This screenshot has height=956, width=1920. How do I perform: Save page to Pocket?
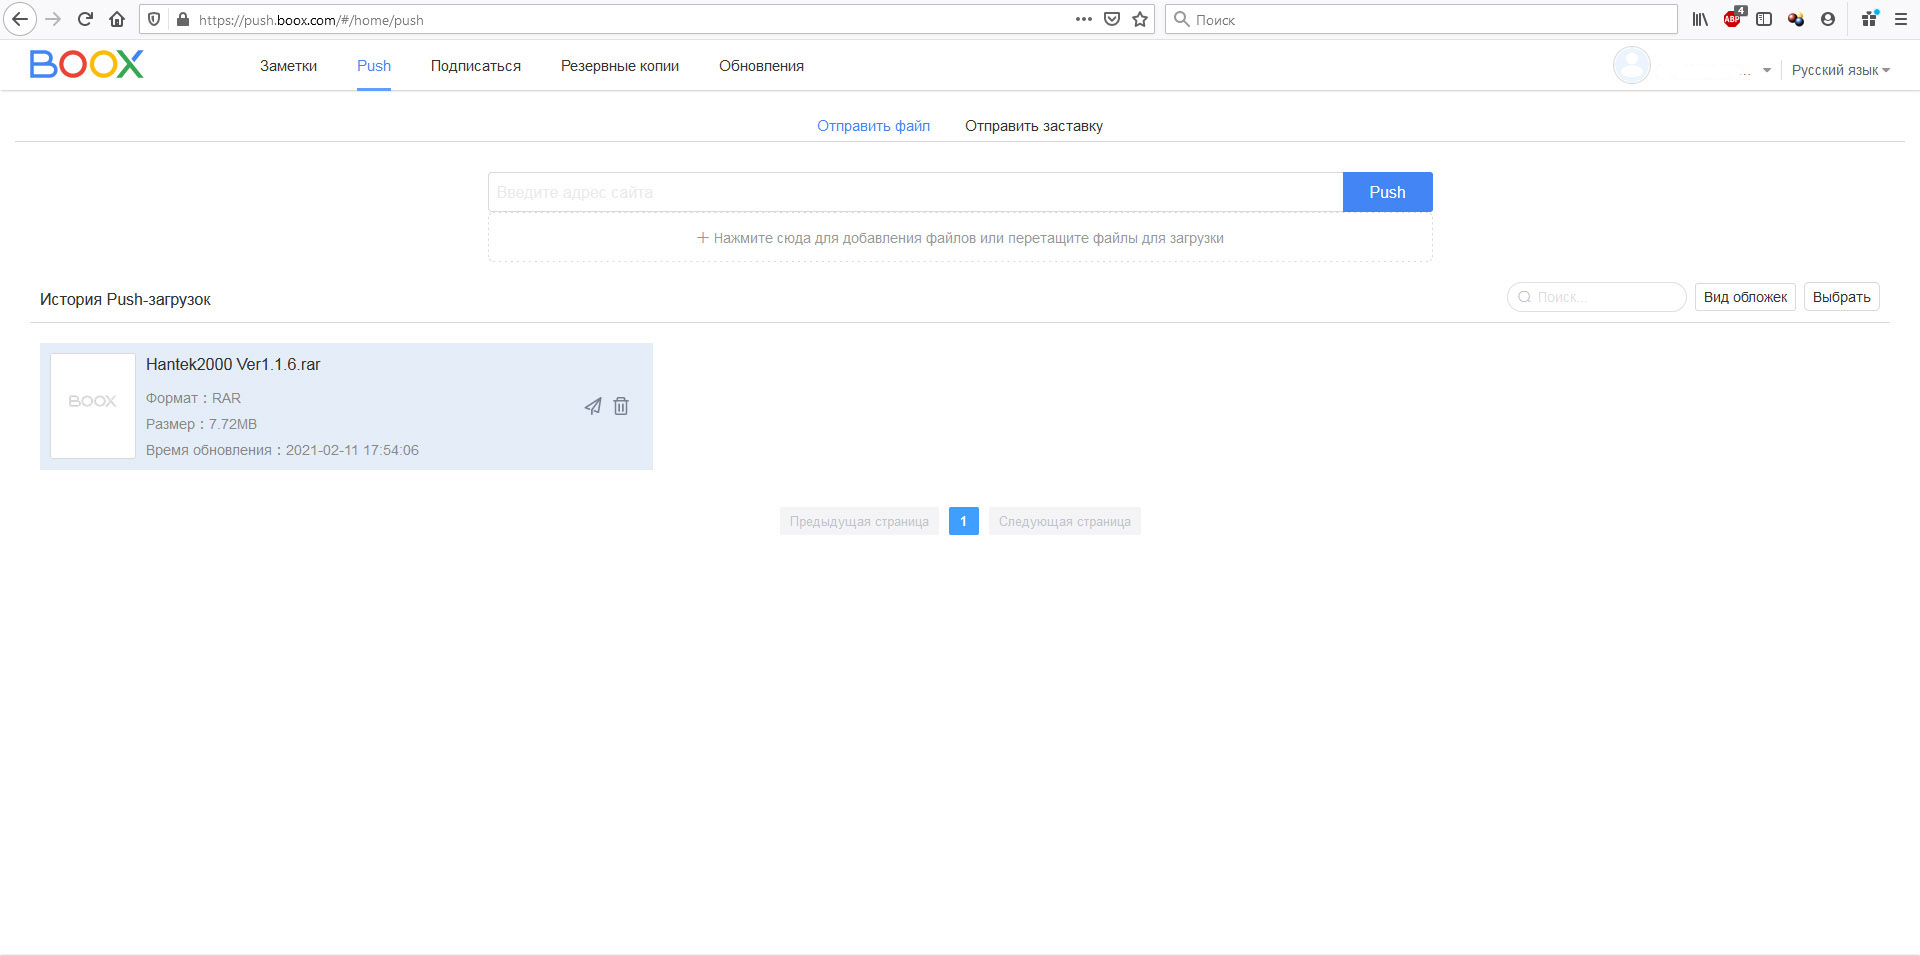click(x=1112, y=19)
